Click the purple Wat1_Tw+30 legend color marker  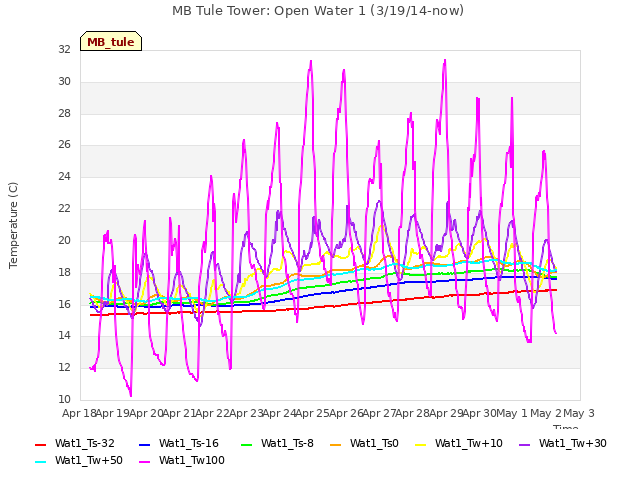(524, 444)
